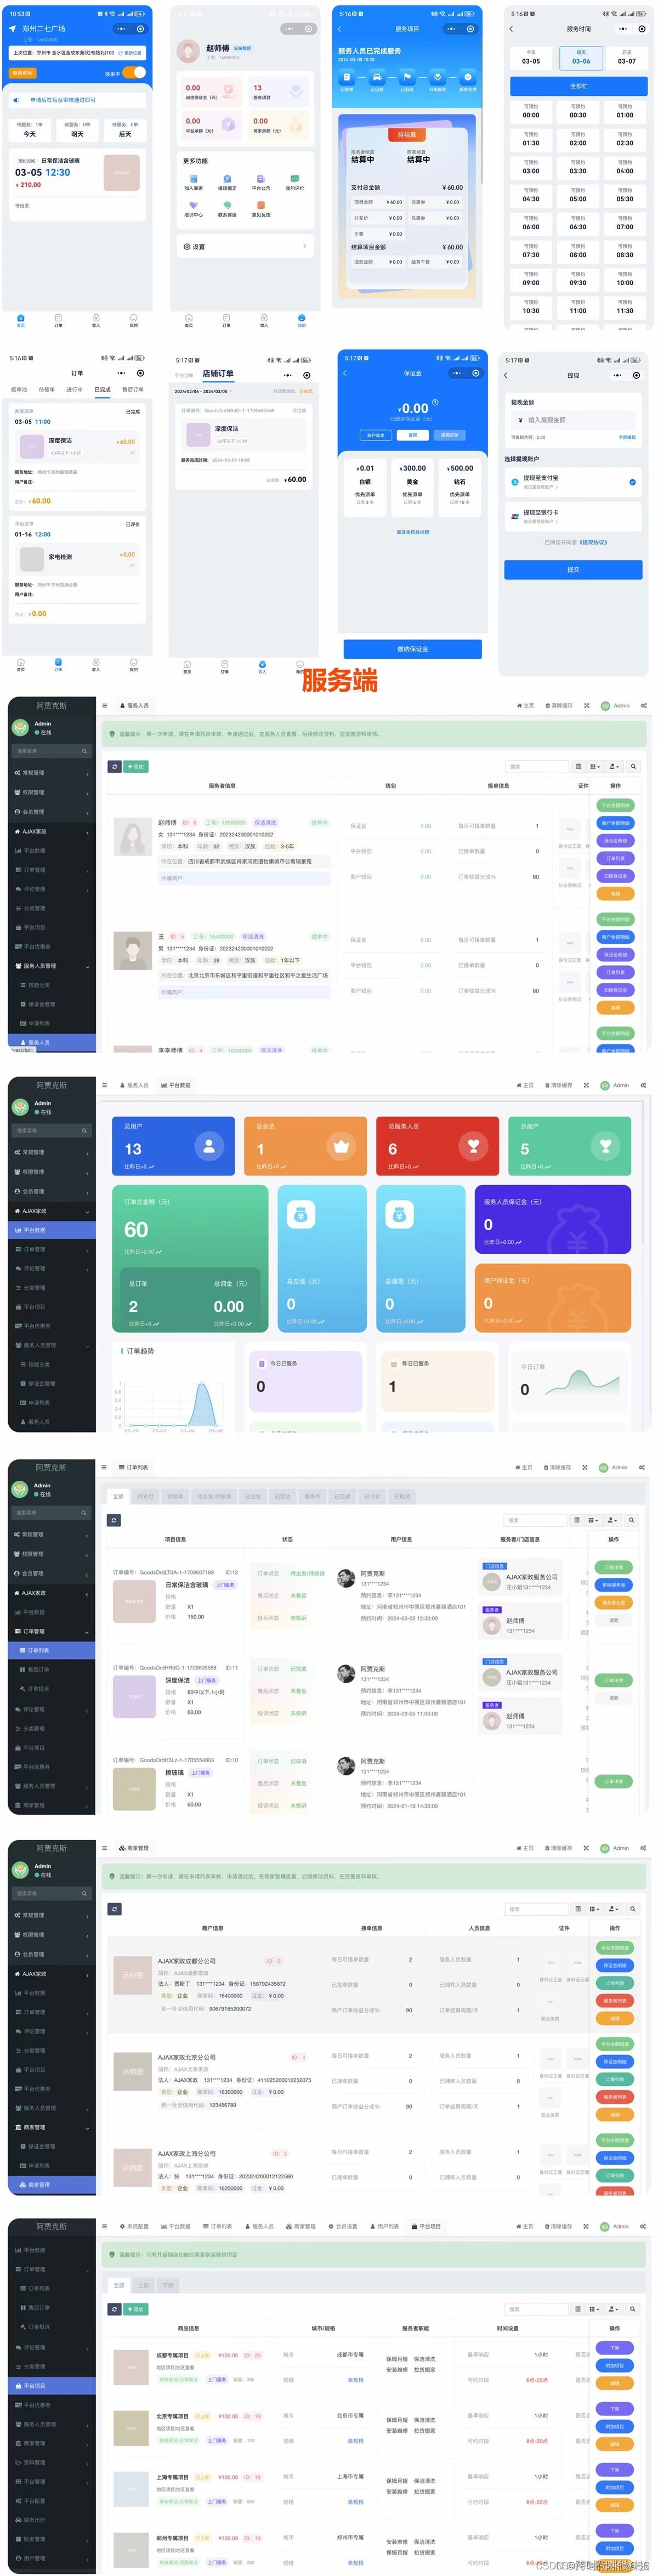Image resolution: width=658 pixels, height=2576 pixels.
Task: Open the 《提现协议》 link
Action: [x=593, y=542]
